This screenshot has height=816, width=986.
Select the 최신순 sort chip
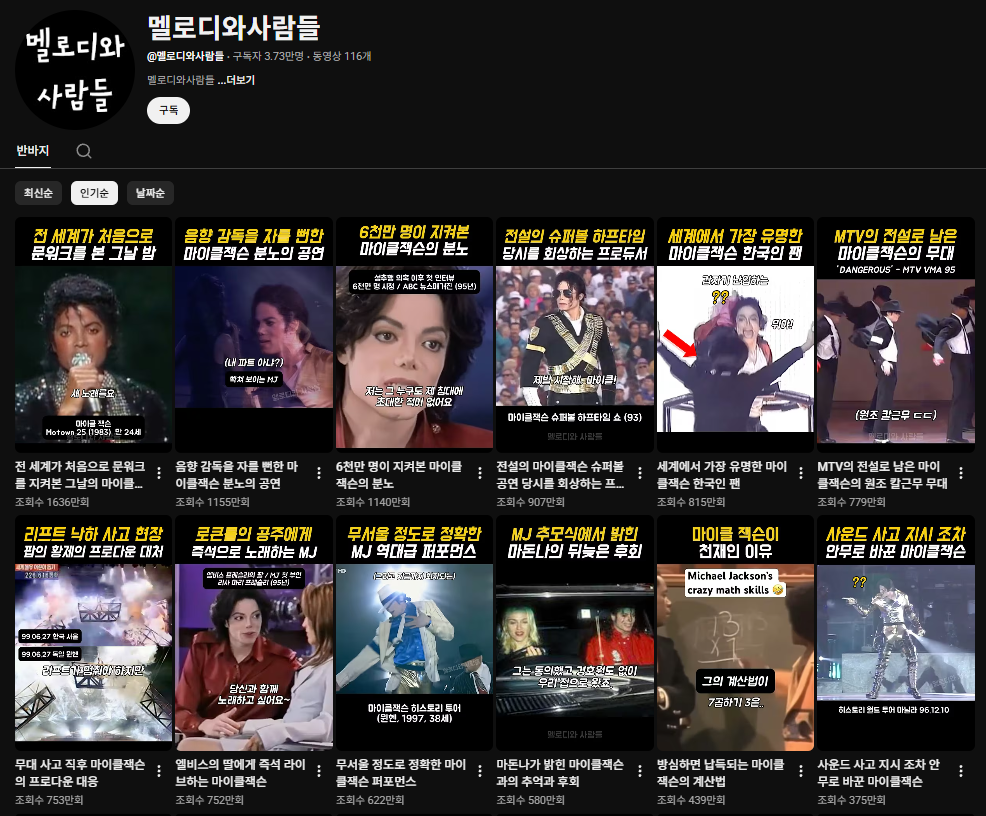[38, 193]
